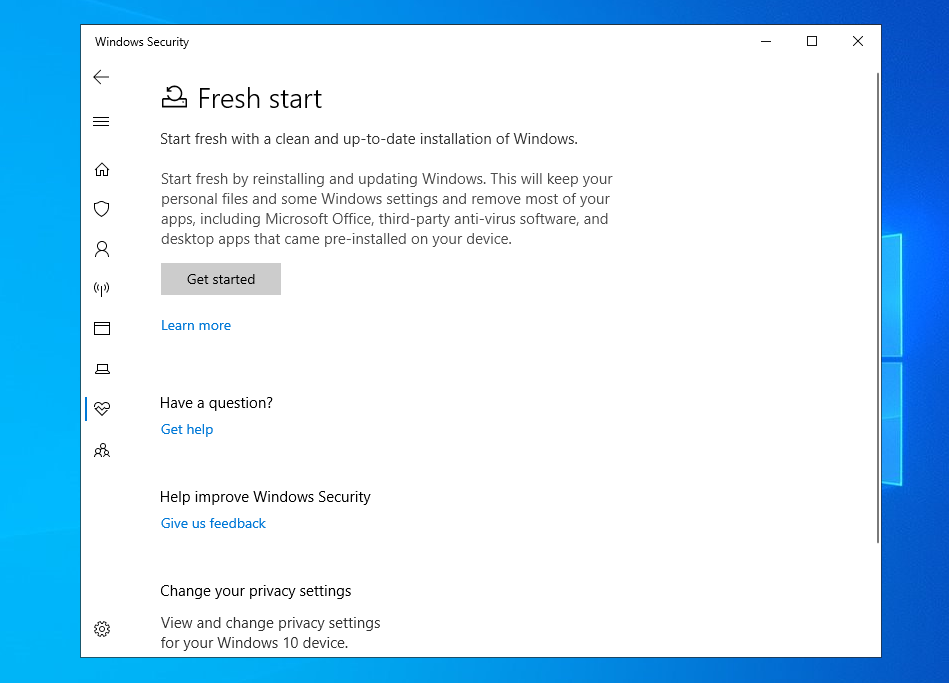Open Firewall & network protection icon
Viewport: 949px width, 683px height.
pyautogui.click(x=102, y=289)
